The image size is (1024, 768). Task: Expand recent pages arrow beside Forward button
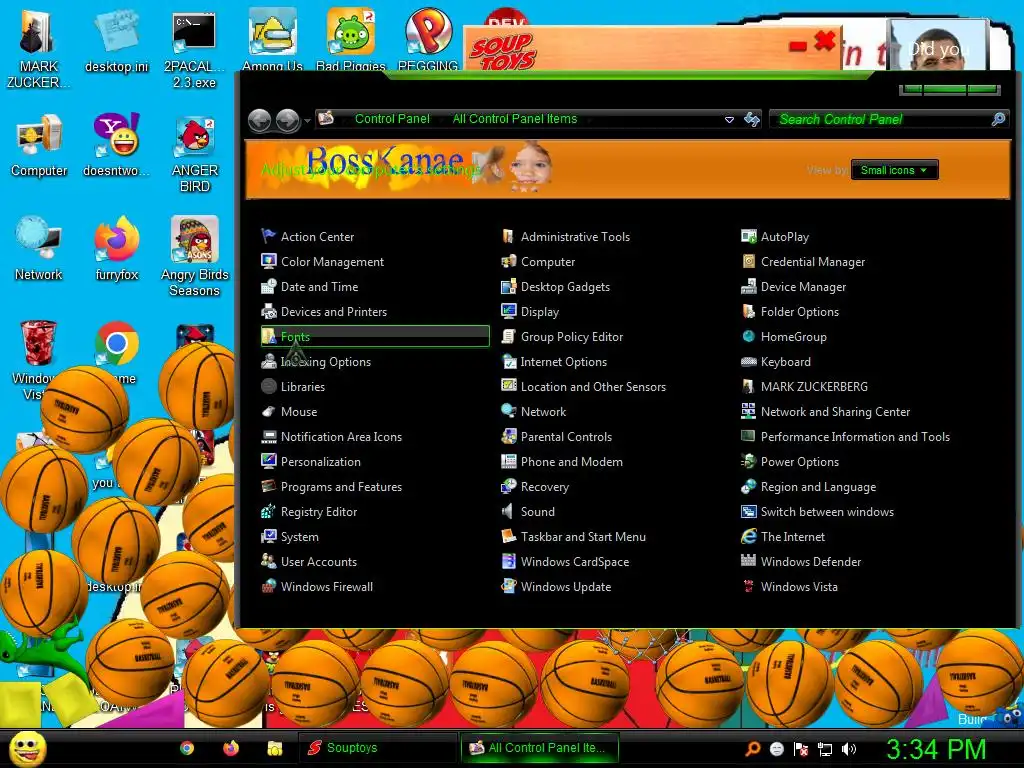pos(307,120)
